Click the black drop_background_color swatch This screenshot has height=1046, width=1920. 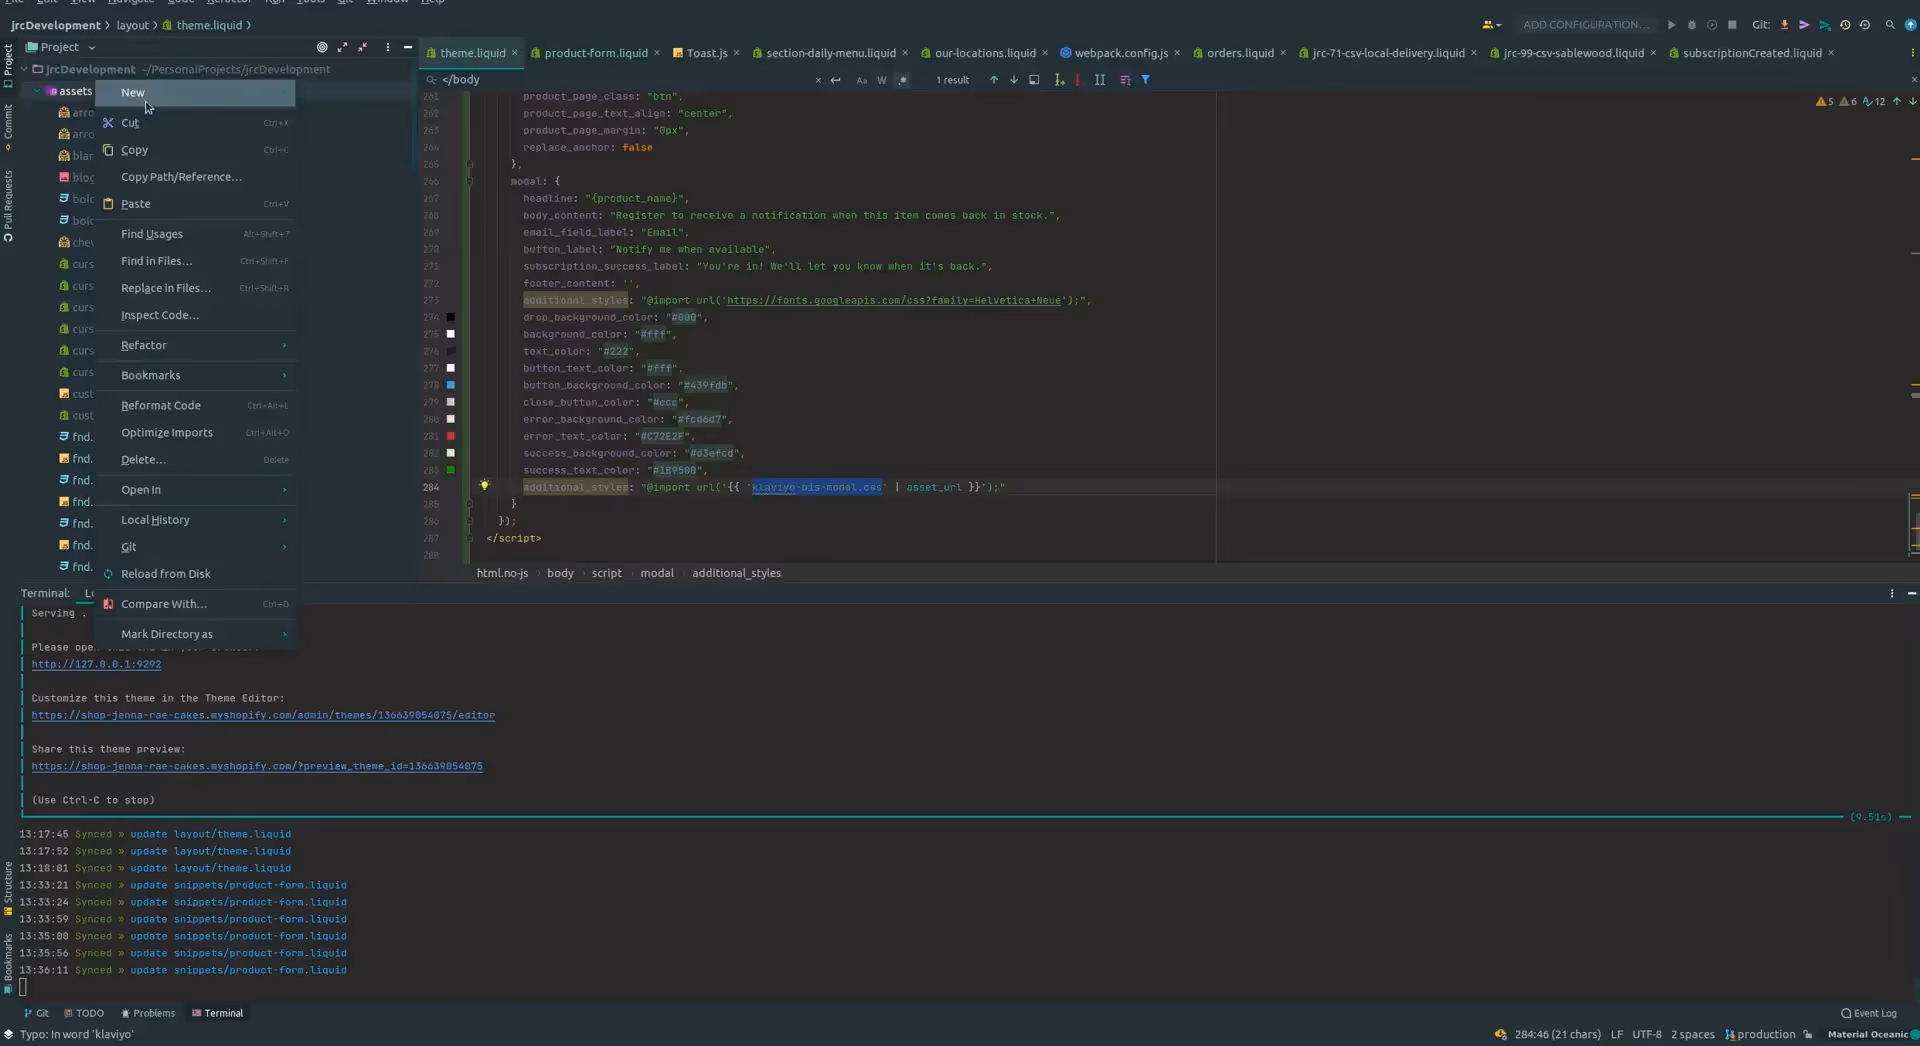pyautogui.click(x=451, y=317)
